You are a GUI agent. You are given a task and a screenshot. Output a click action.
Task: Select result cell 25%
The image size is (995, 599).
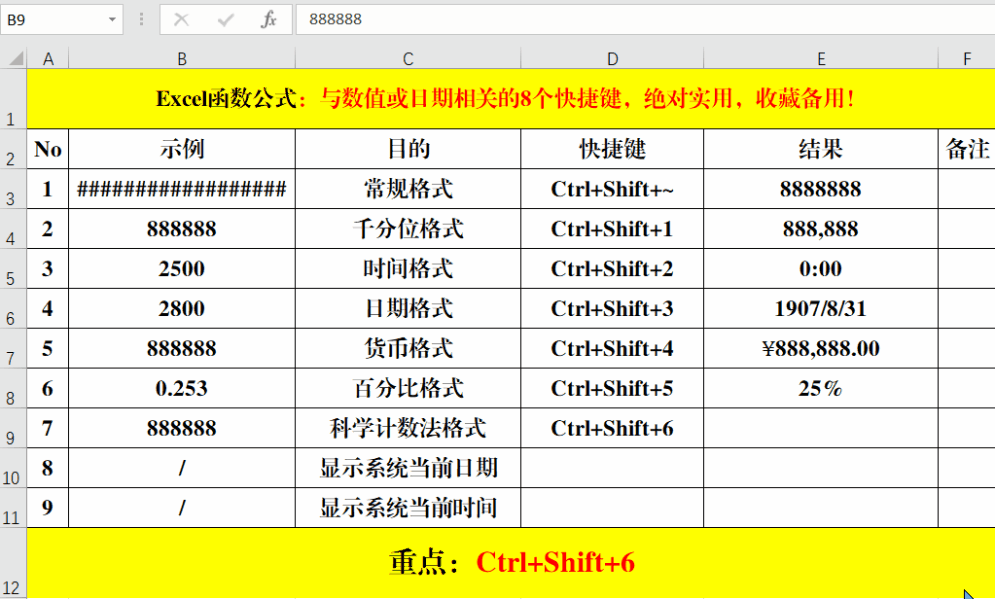click(x=821, y=388)
